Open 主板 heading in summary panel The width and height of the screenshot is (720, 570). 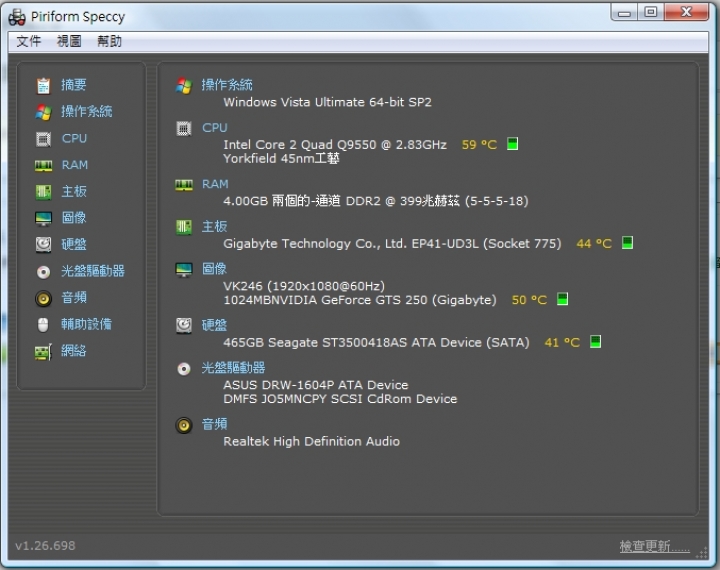[x=214, y=226]
